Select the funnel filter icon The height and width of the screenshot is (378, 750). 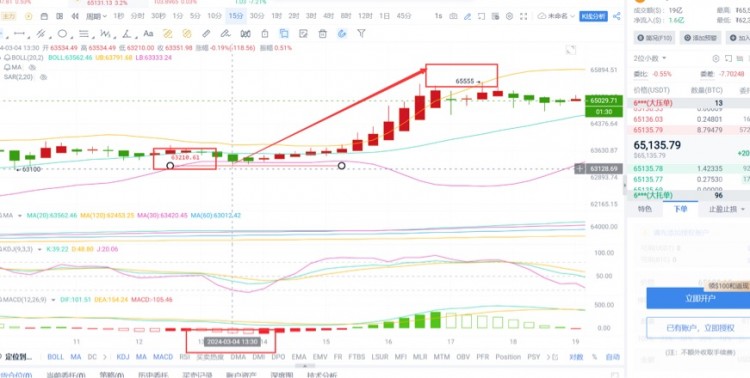pyautogui.click(x=362, y=33)
